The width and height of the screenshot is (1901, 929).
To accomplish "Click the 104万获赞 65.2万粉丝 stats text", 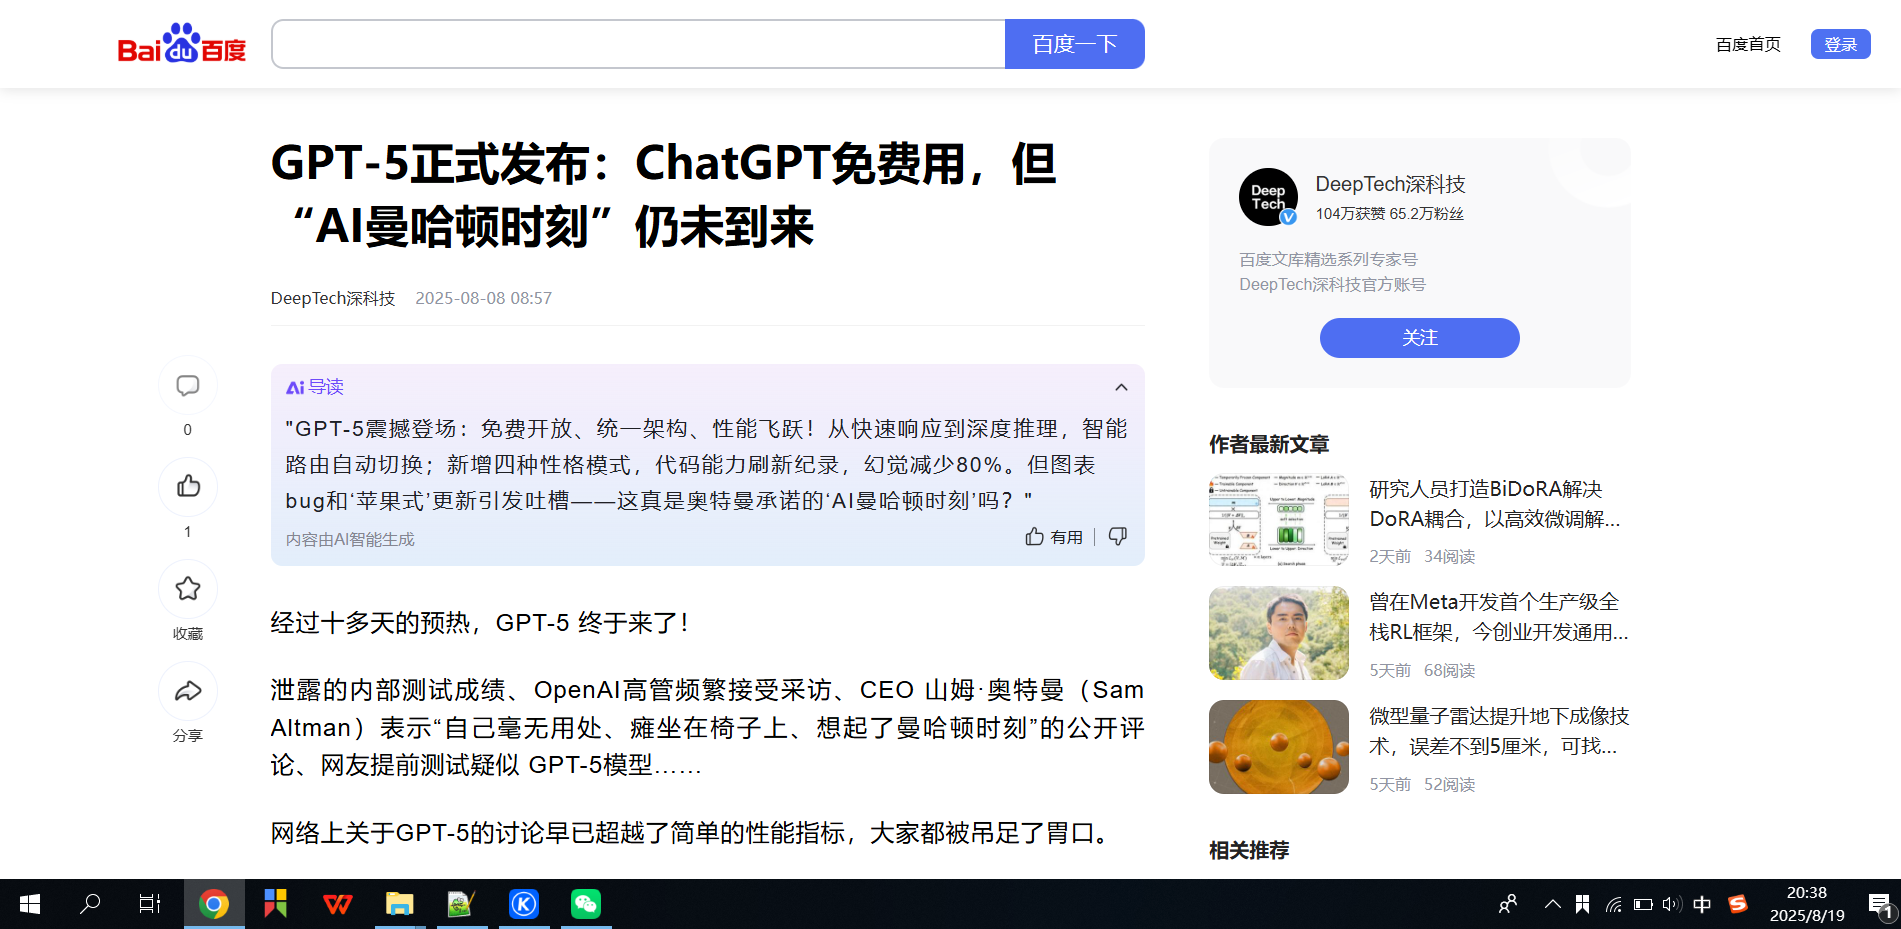I will (1390, 214).
